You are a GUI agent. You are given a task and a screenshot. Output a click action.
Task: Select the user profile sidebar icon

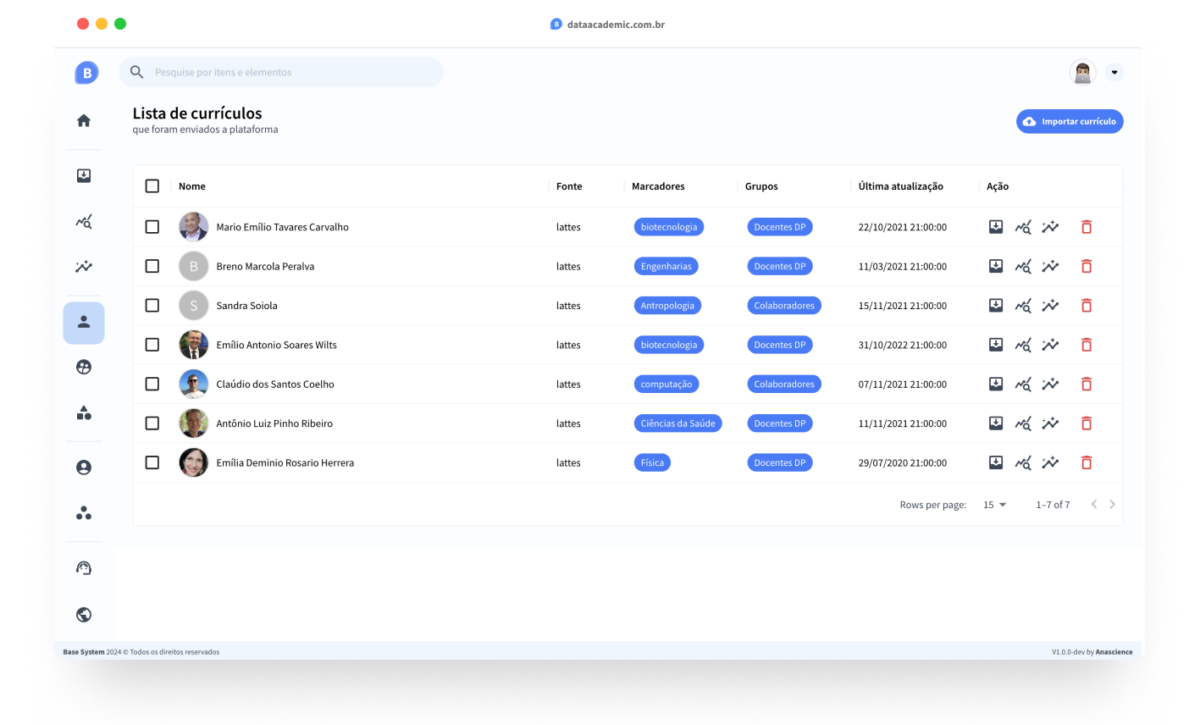84,322
